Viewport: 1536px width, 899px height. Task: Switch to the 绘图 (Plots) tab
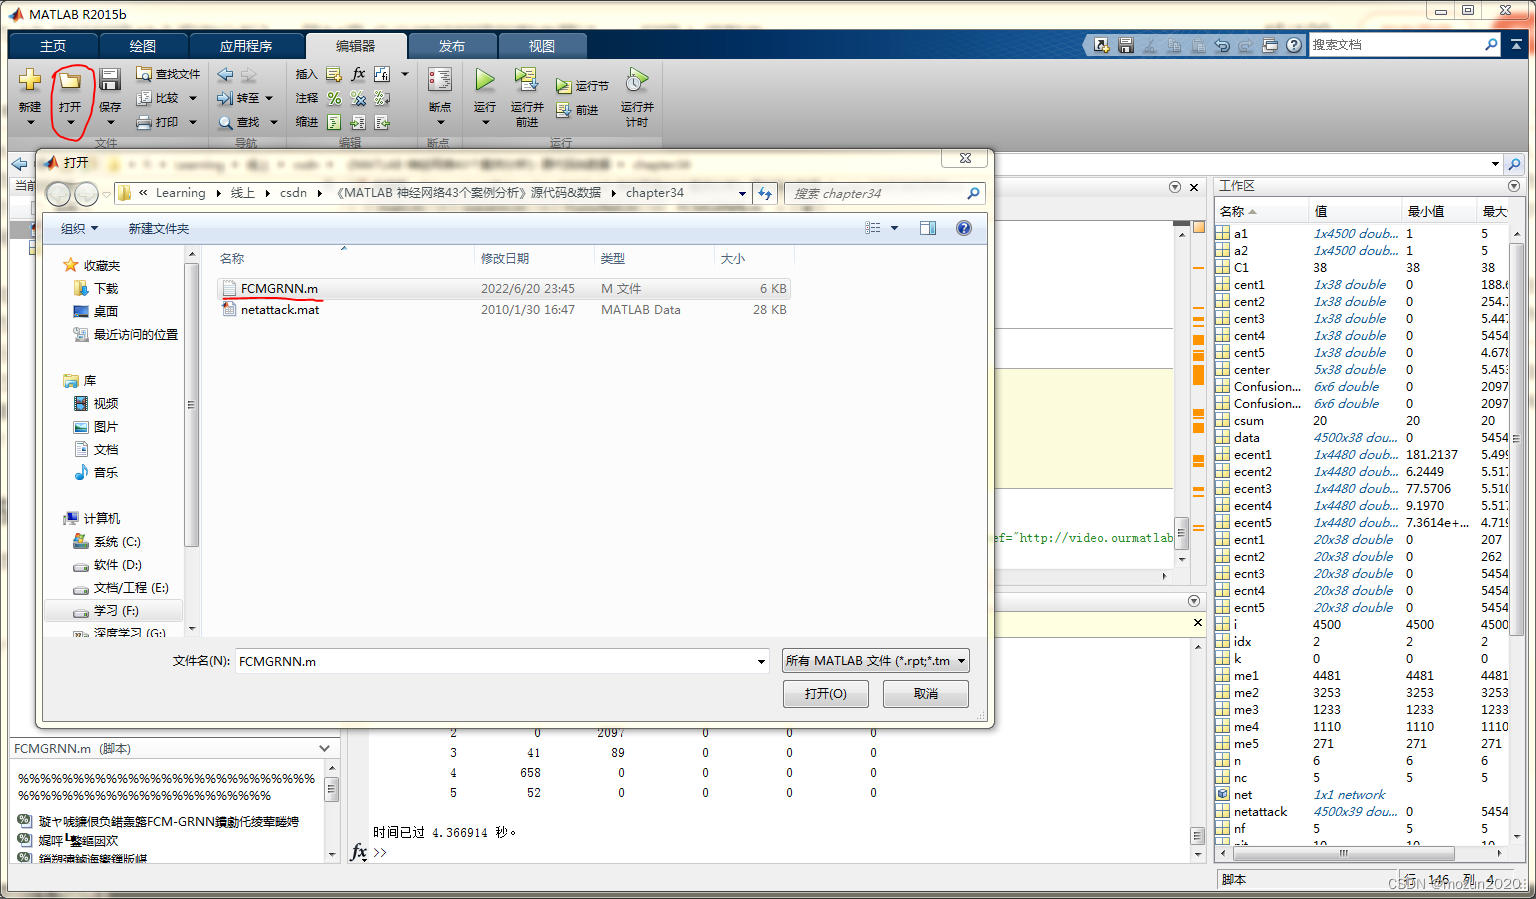[x=143, y=46]
